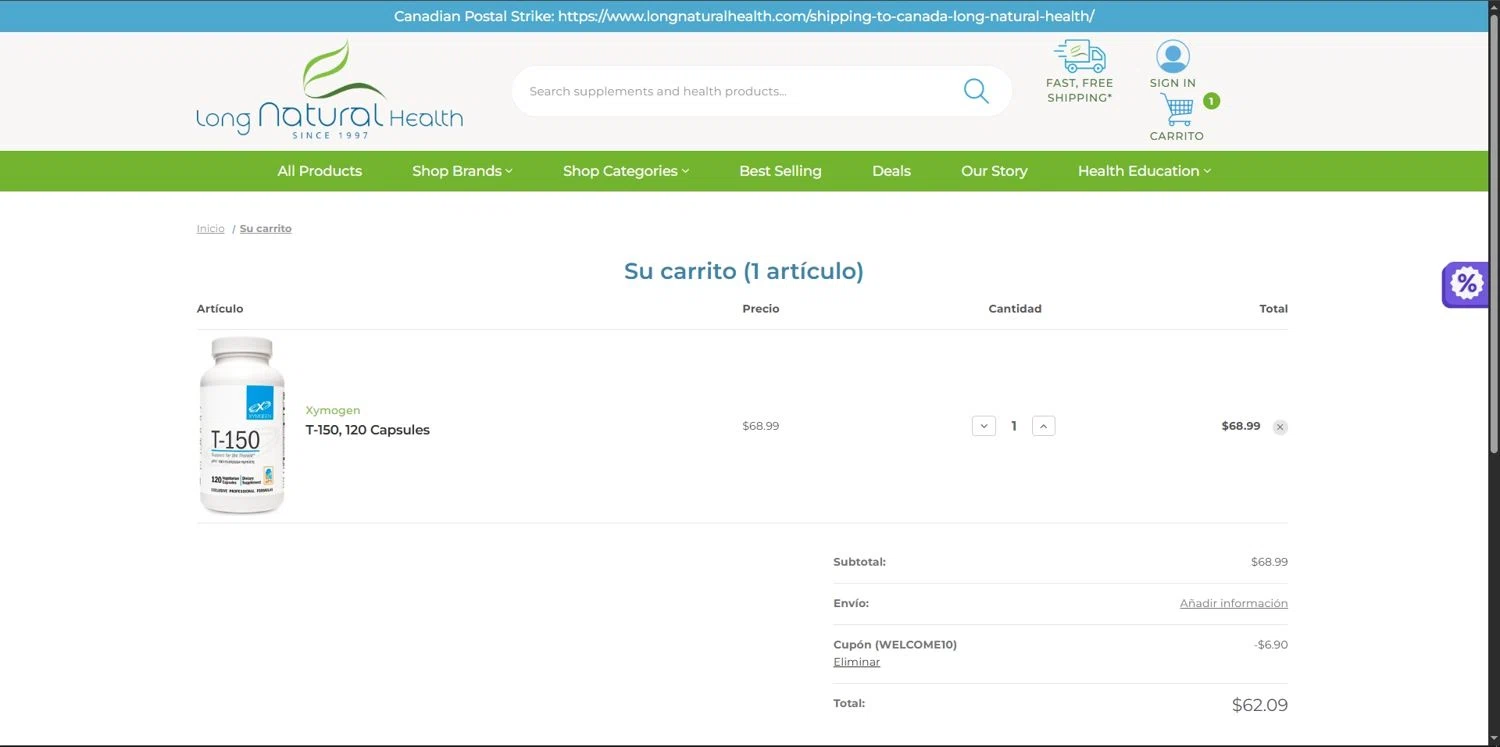Open the Xymogen brand link

(x=333, y=411)
